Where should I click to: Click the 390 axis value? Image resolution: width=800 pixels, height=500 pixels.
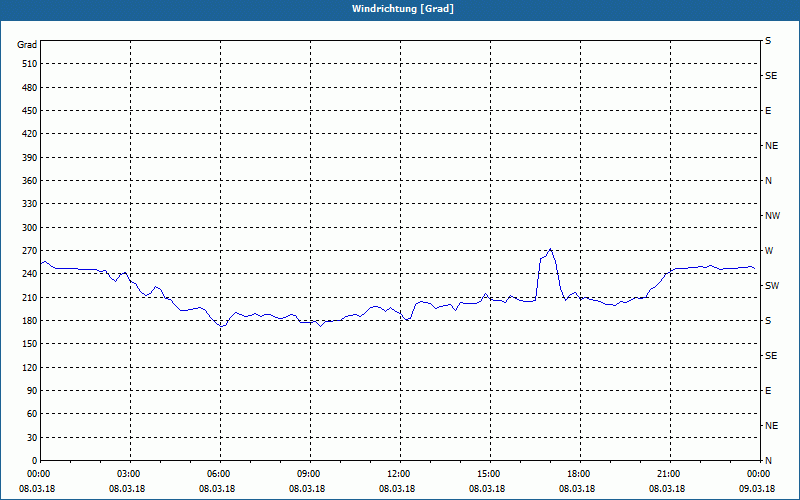(x=30, y=158)
